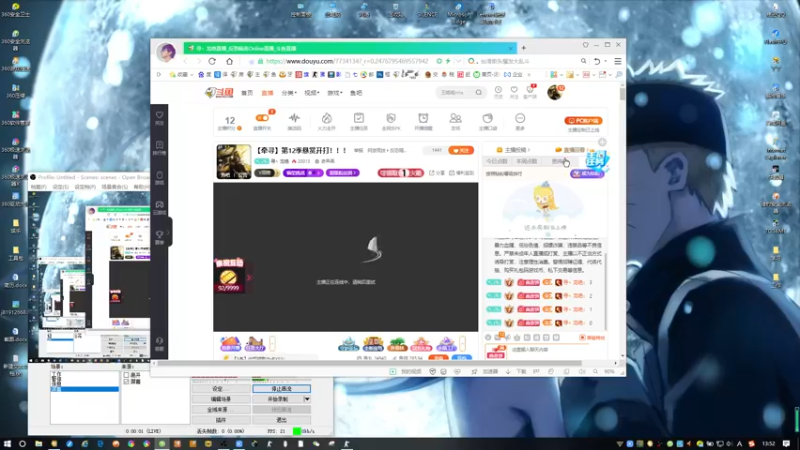
Task: Open the alarm clock icon in streamer toolbar
Action: (x=423, y=118)
